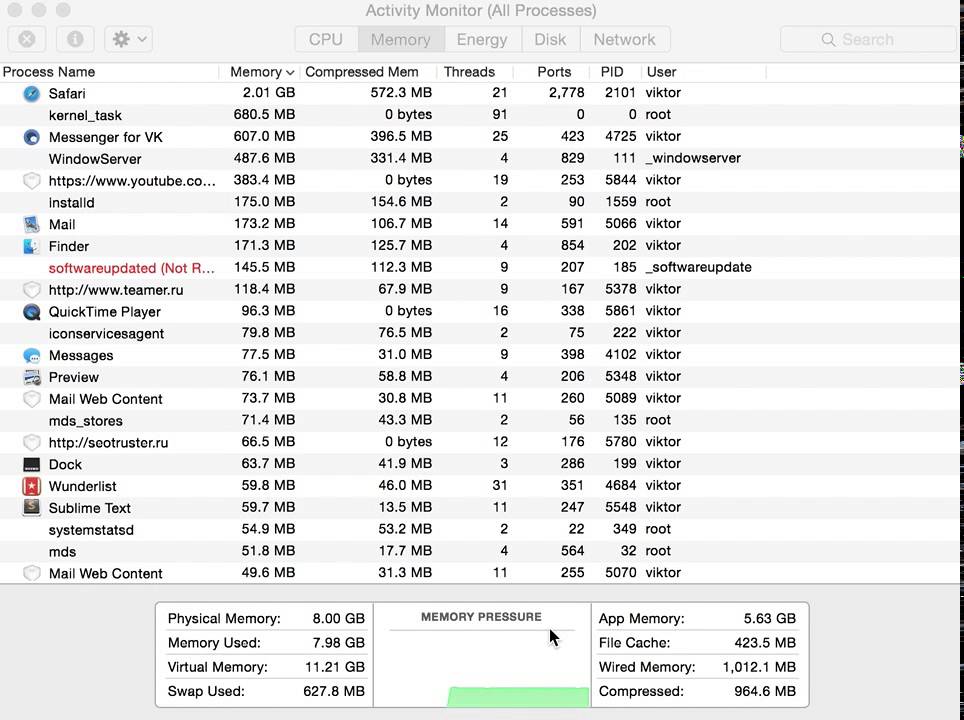This screenshot has width=964, height=720.
Task: Open the gear action menu dropdown
Action: (x=128, y=39)
